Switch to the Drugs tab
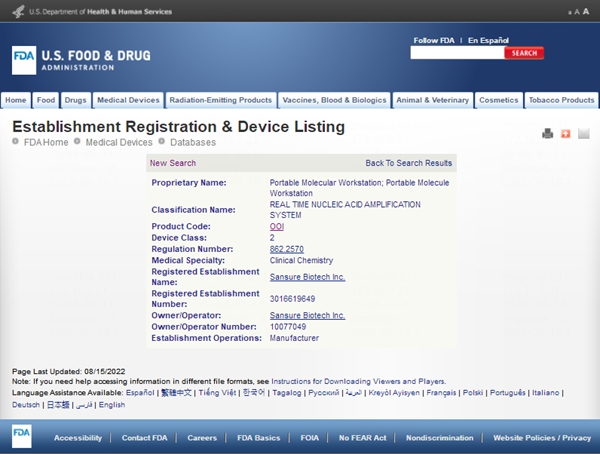The height and width of the screenshot is (454, 600). (75, 100)
